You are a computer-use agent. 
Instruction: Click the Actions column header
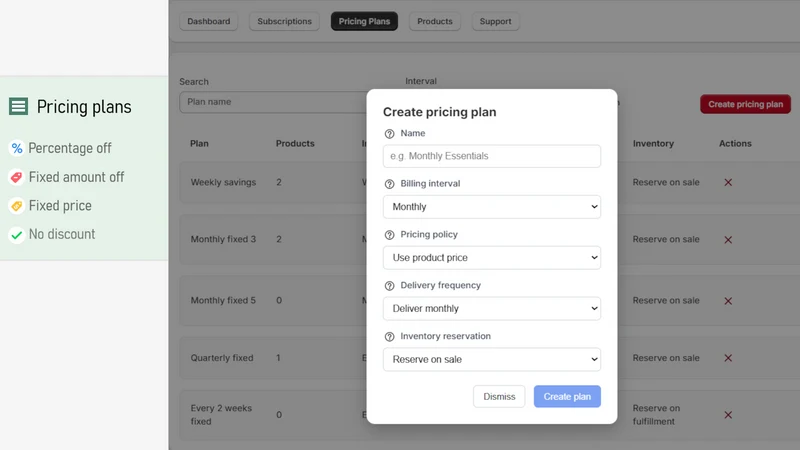pyautogui.click(x=735, y=143)
